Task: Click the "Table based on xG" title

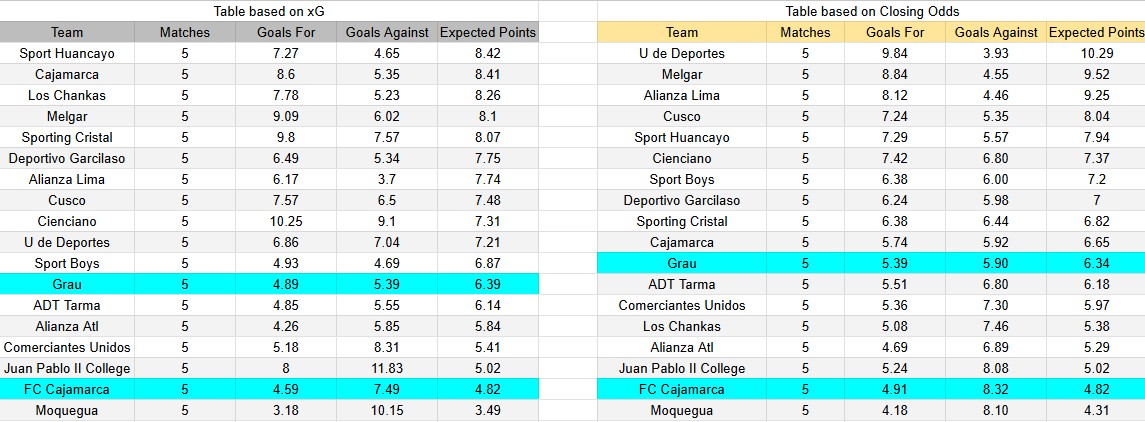Action: [x=267, y=11]
